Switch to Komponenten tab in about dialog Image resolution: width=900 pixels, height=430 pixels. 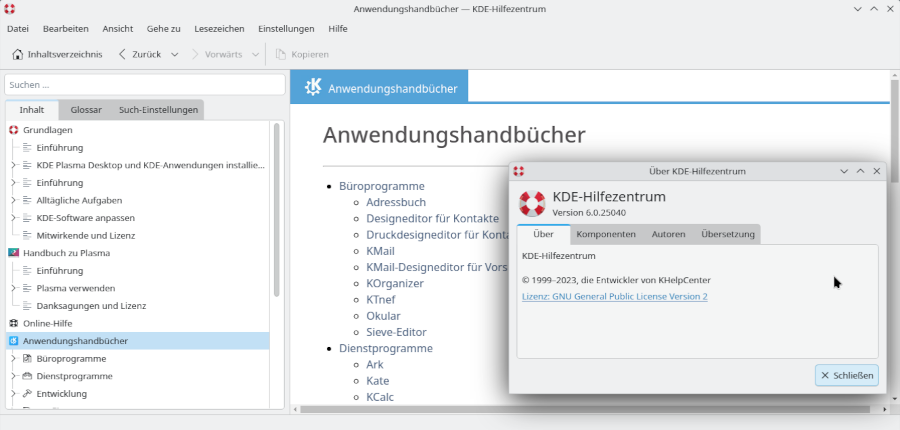[x=606, y=234]
